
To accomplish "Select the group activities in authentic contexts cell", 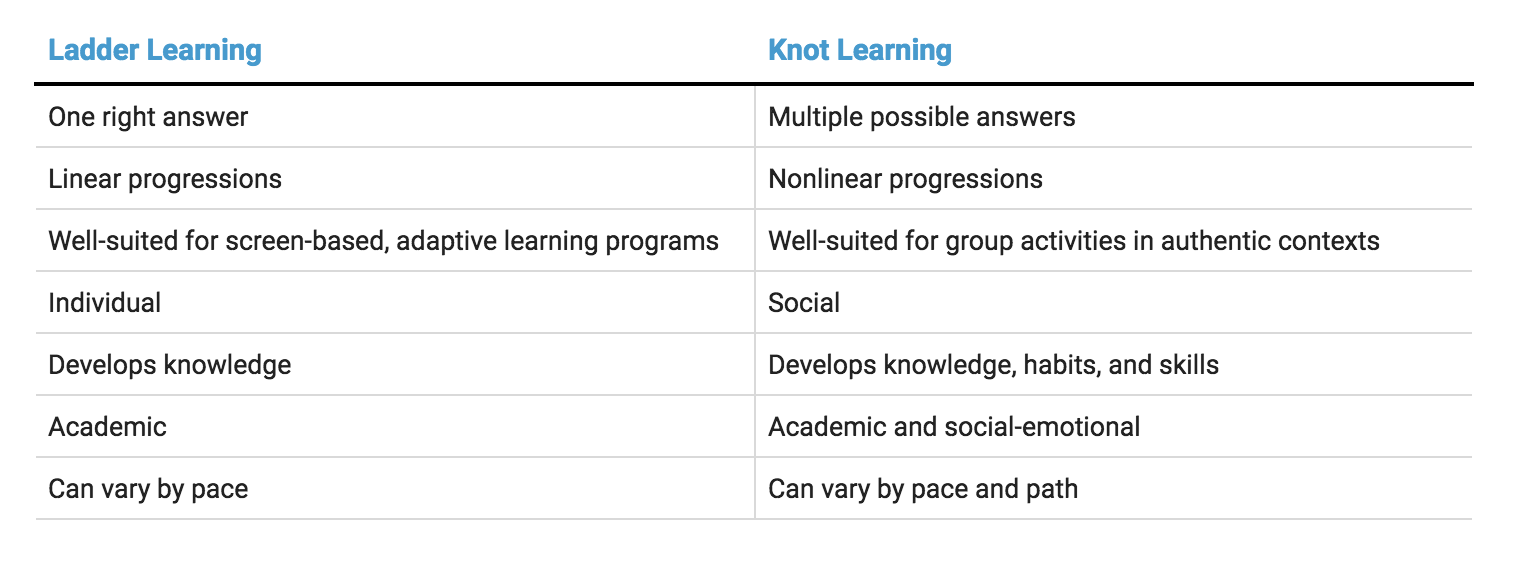I will pyautogui.click(x=1113, y=240).
